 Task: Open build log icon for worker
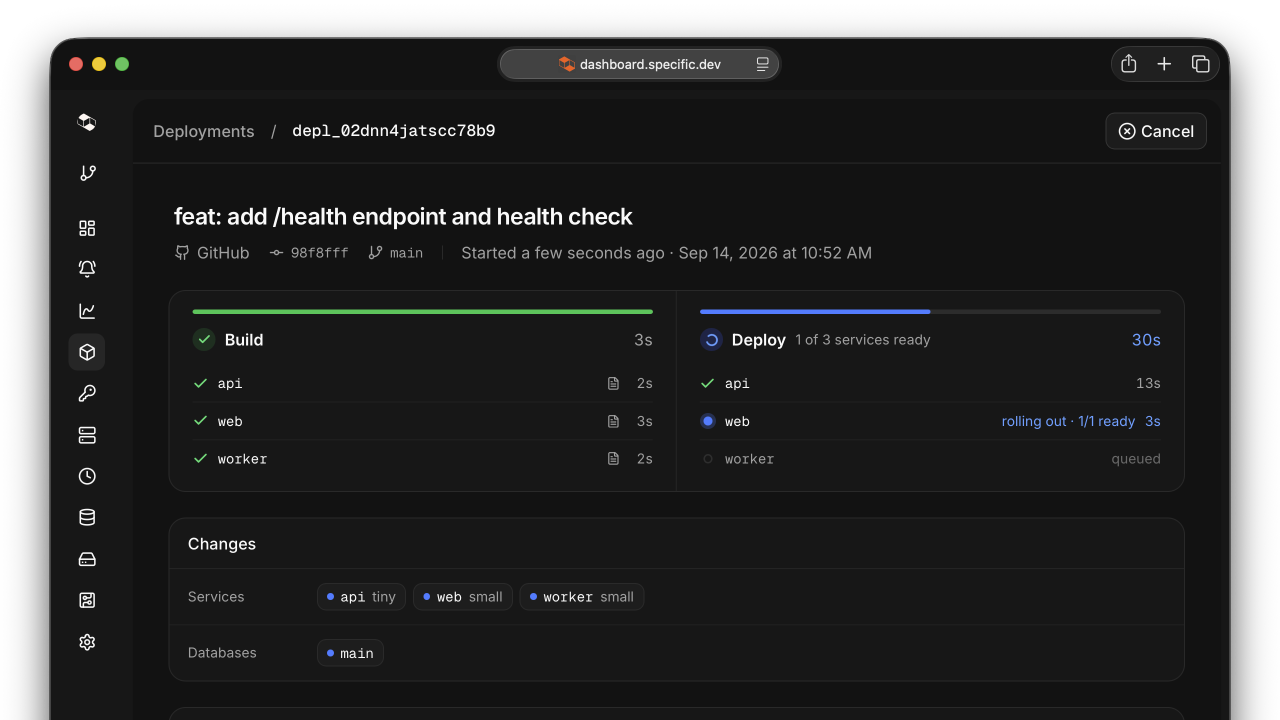(x=613, y=459)
